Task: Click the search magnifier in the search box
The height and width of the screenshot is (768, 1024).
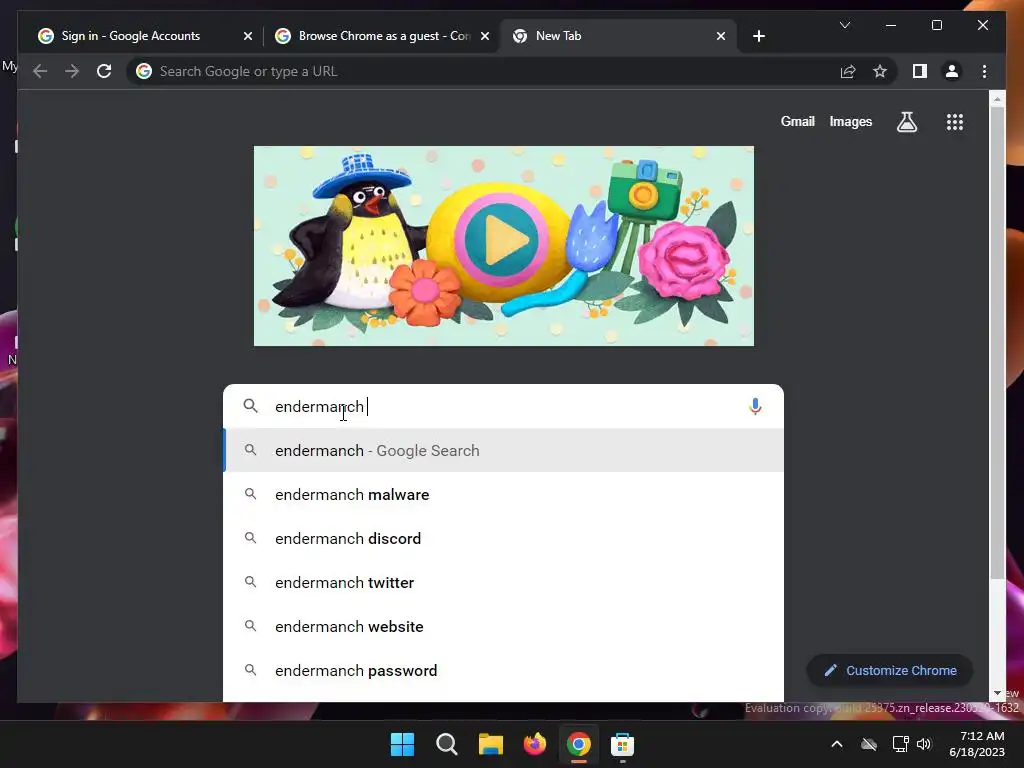Action: [250, 406]
